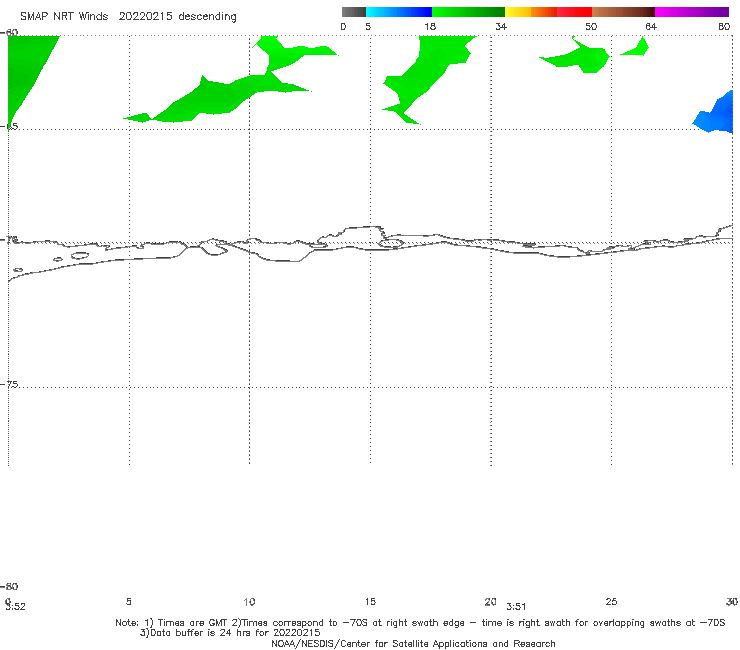Click the "34" label under the color bar
Image resolution: width=740 pixels, height=650 pixels.
[501, 27]
